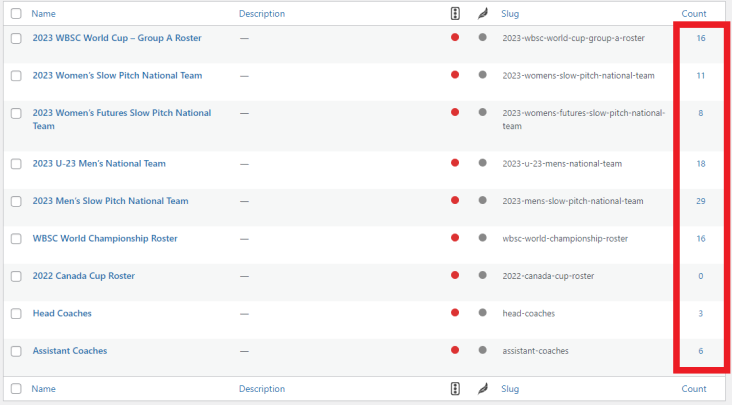Click the readability feather icon in the footer
732x405 pixels.
click(482, 388)
